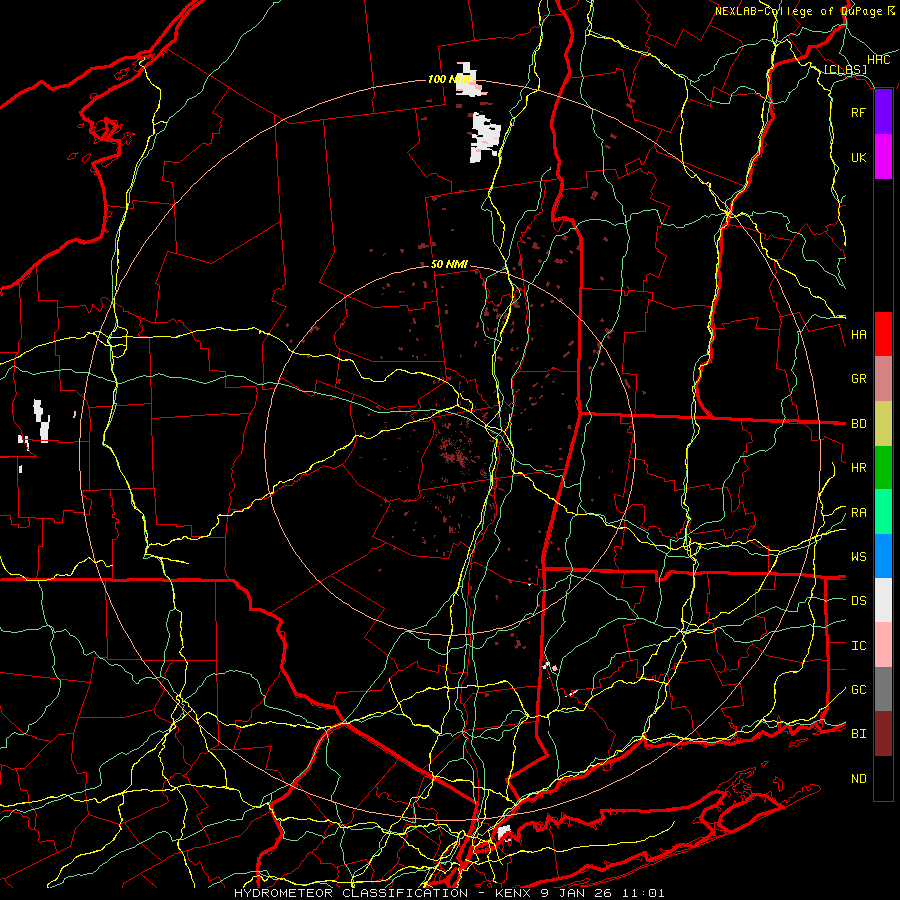Click the HHC product label
The height and width of the screenshot is (900, 900).
pyautogui.click(x=879, y=60)
